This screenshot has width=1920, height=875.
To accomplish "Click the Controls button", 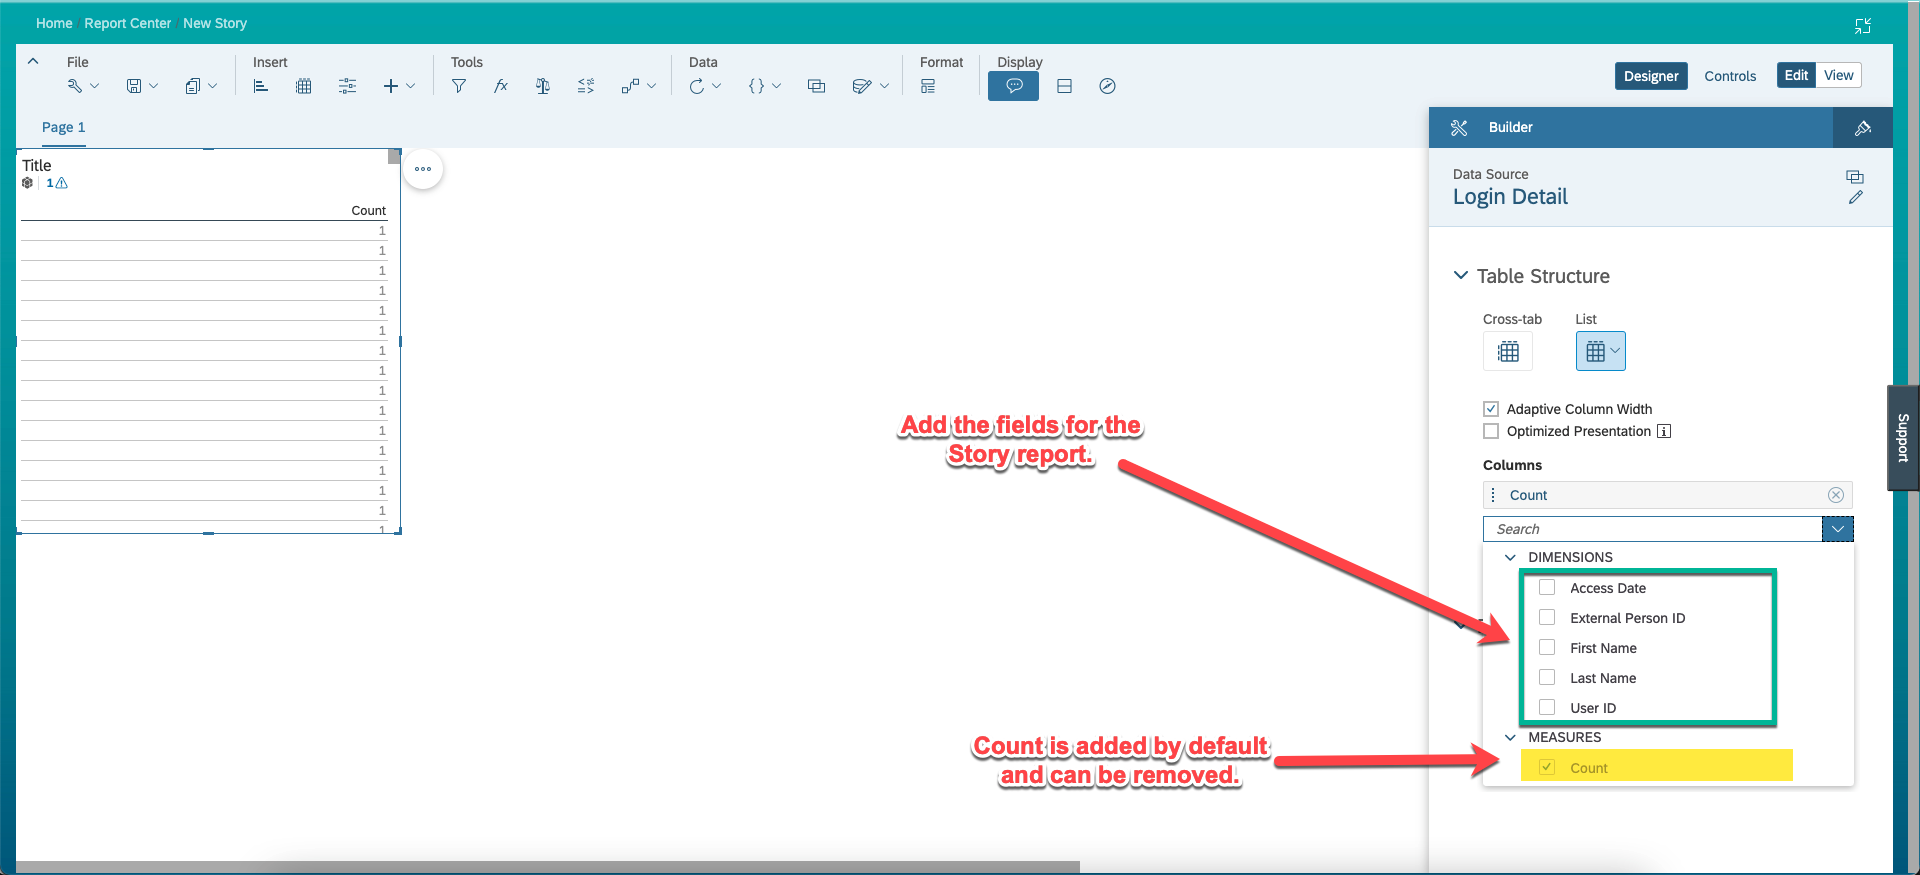I will tap(1730, 76).
